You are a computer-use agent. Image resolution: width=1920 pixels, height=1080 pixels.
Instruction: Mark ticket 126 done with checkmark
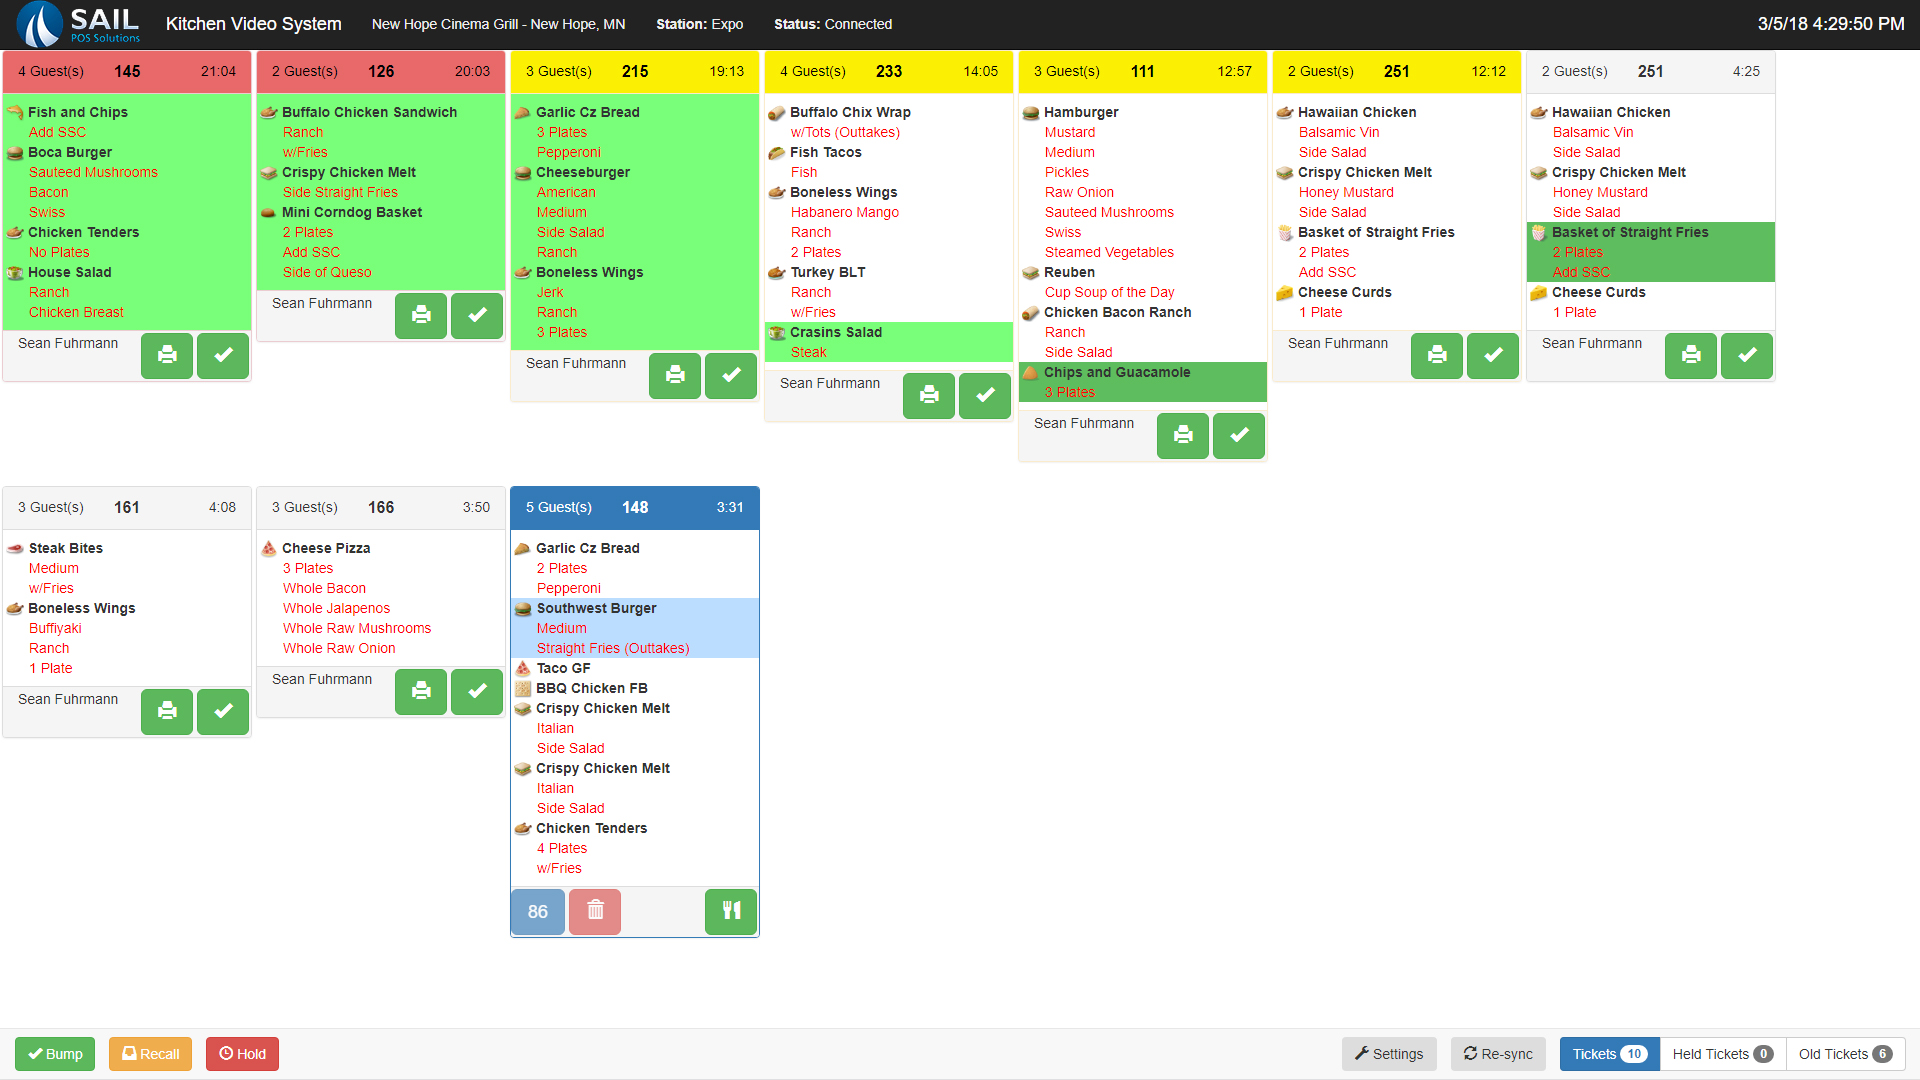point(477,315)
